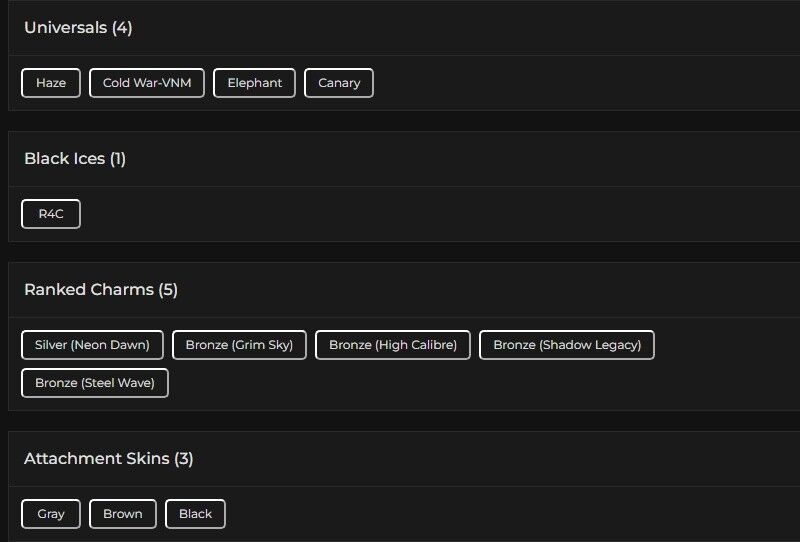Viewport: 800px width, 542px height.
Task: Toggle the Black Ices section heading
Action: [65, 159]
